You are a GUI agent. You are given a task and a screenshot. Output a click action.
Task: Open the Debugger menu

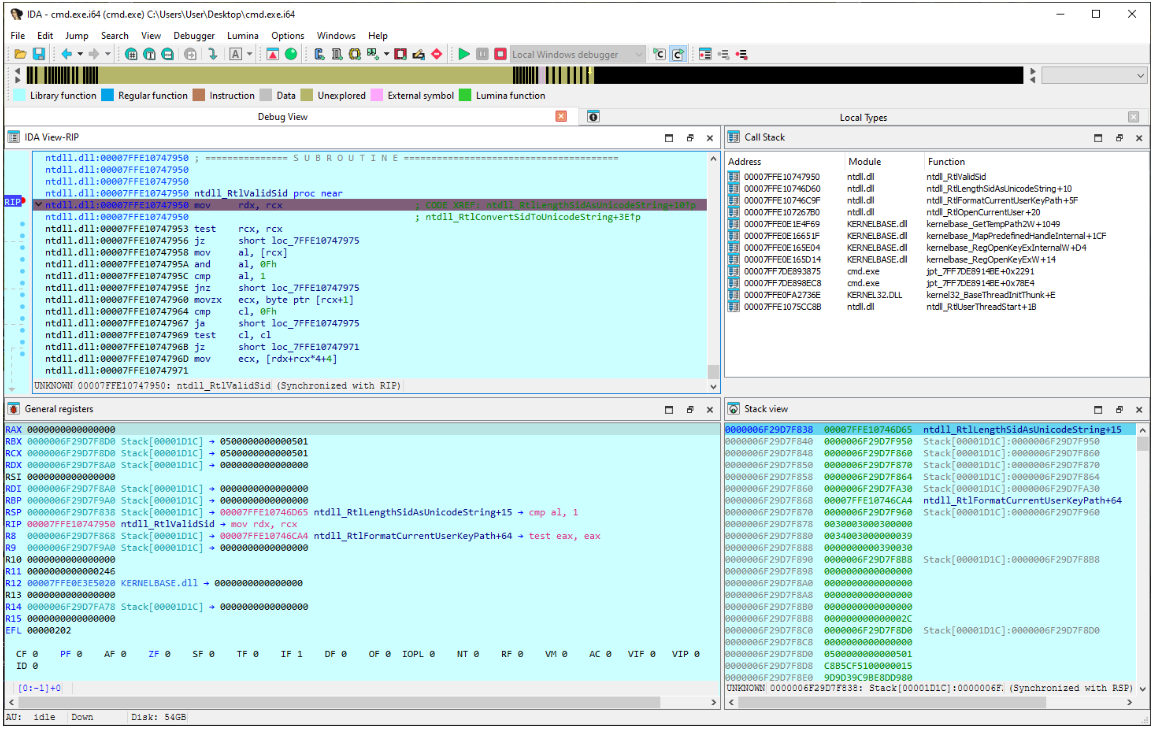tap(194, 35)
